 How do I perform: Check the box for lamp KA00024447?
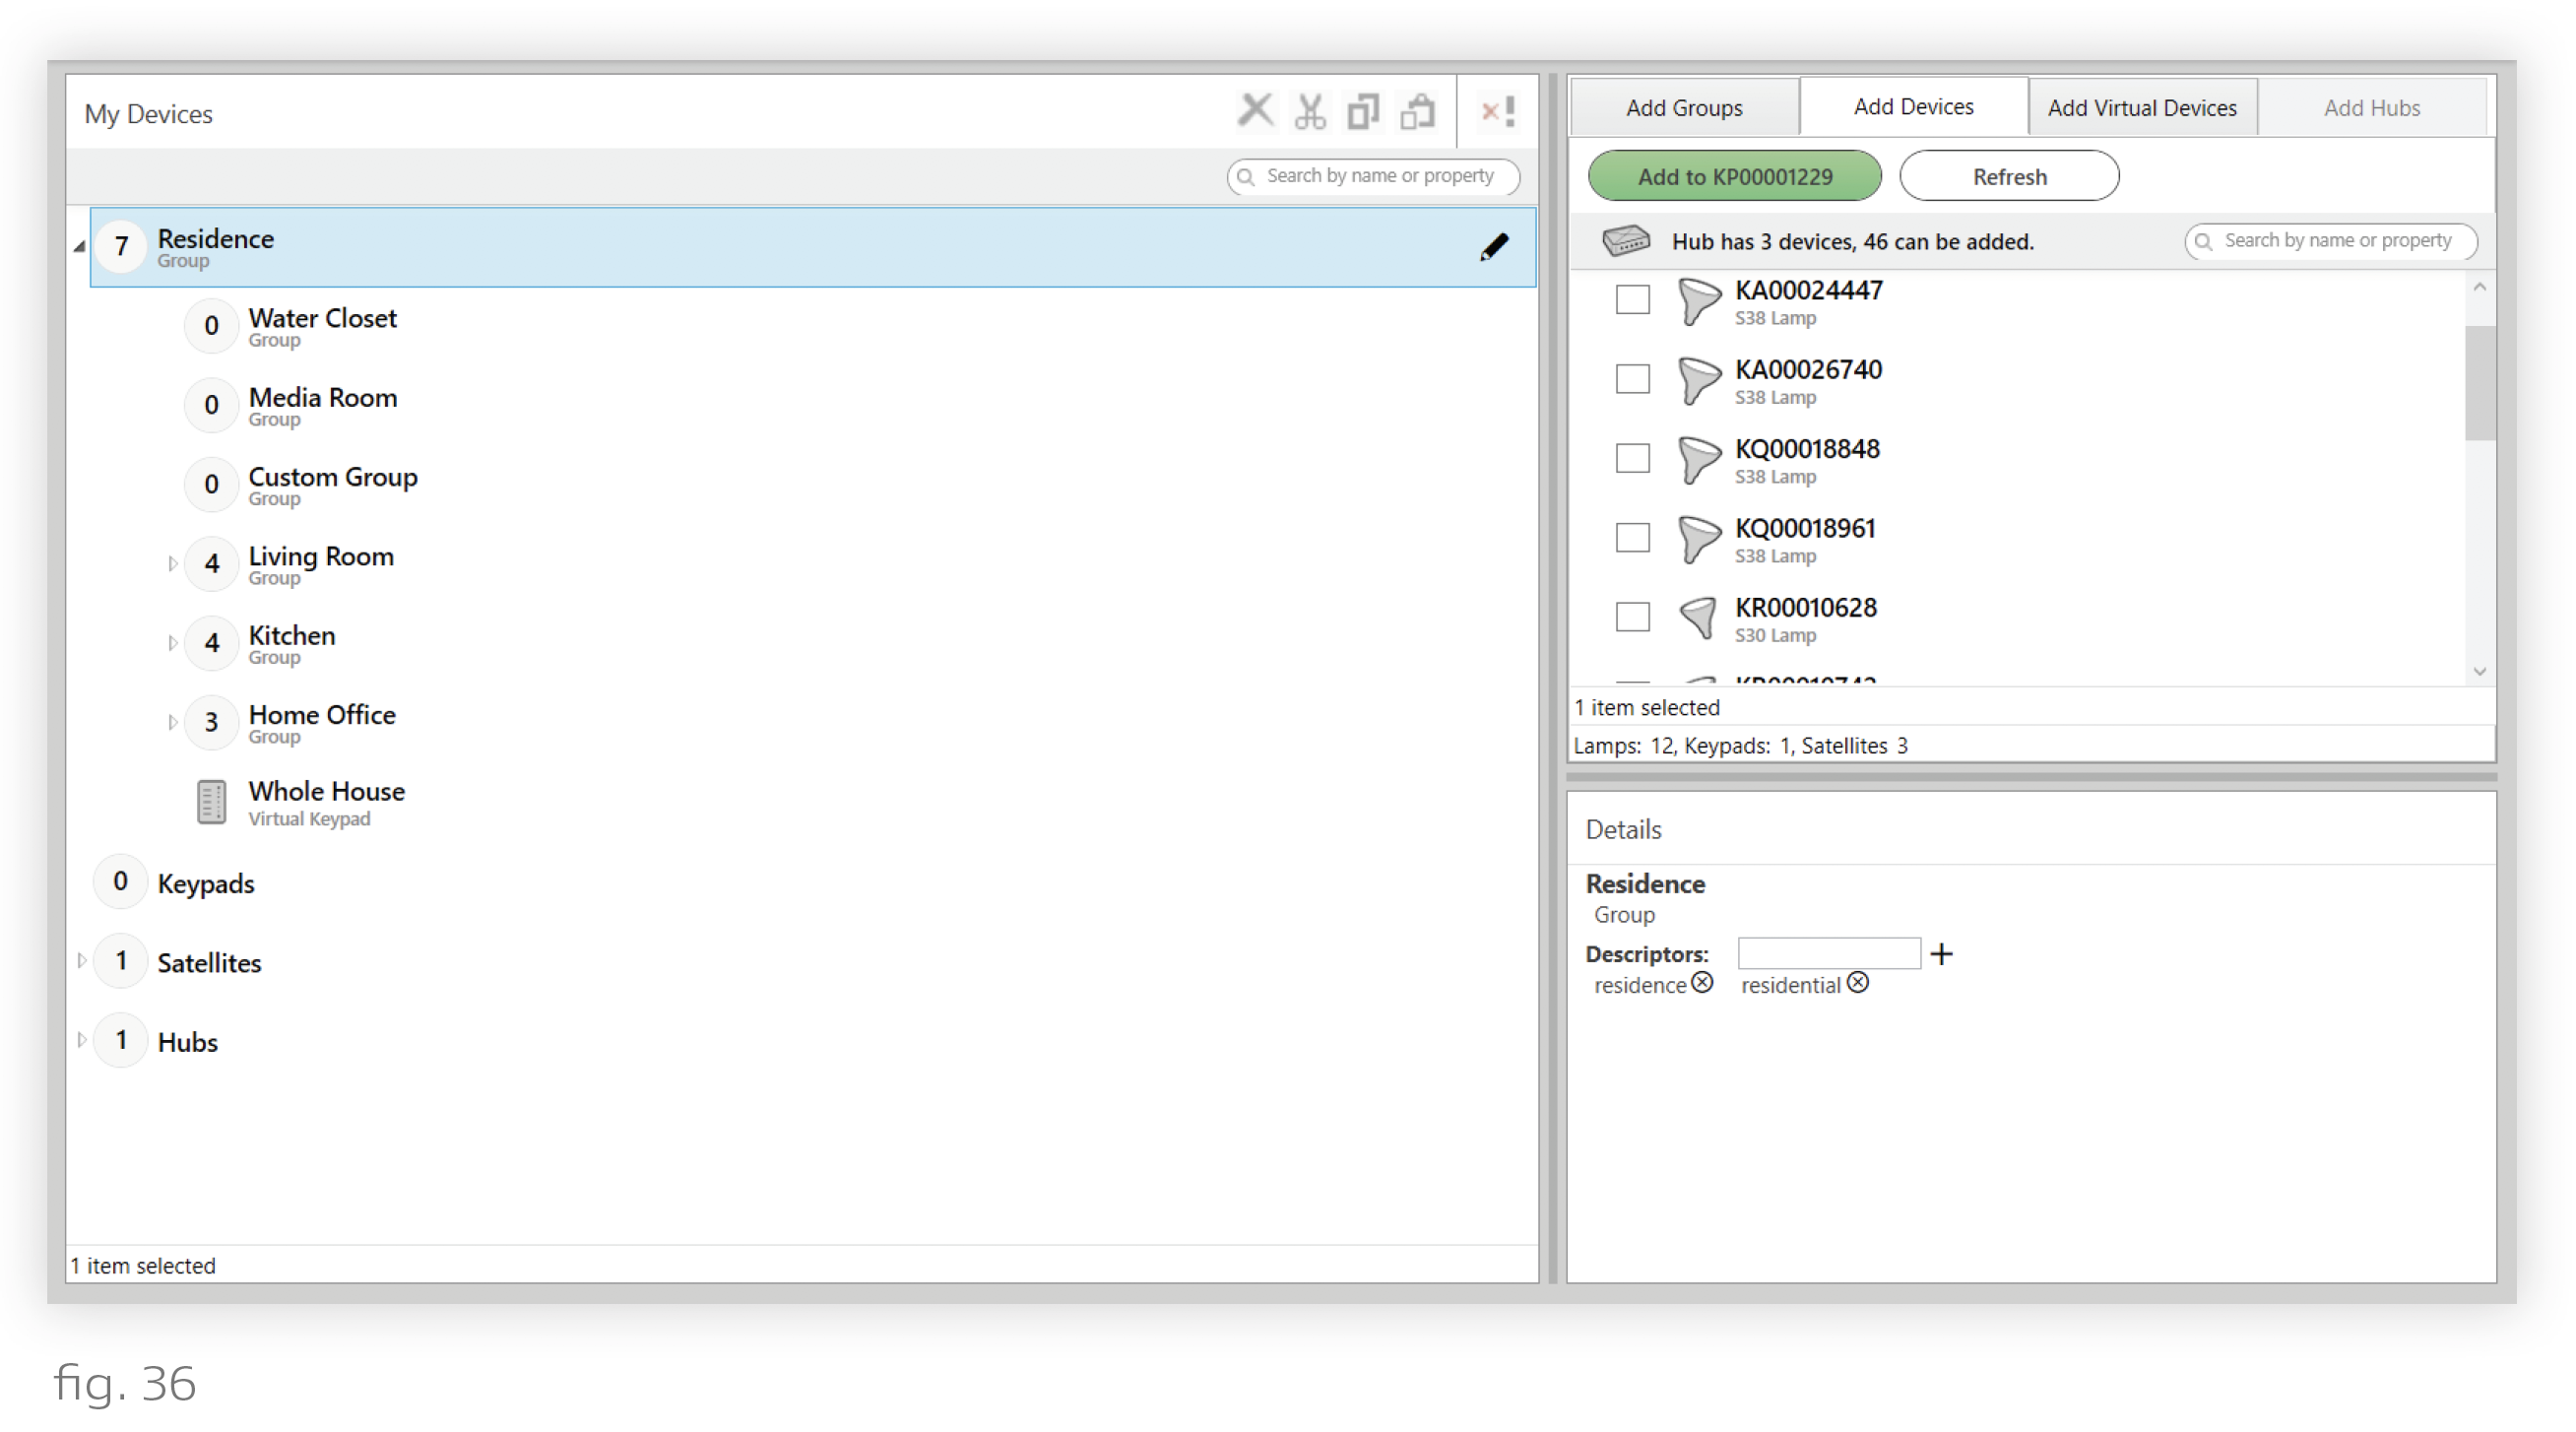(1632, 299)
